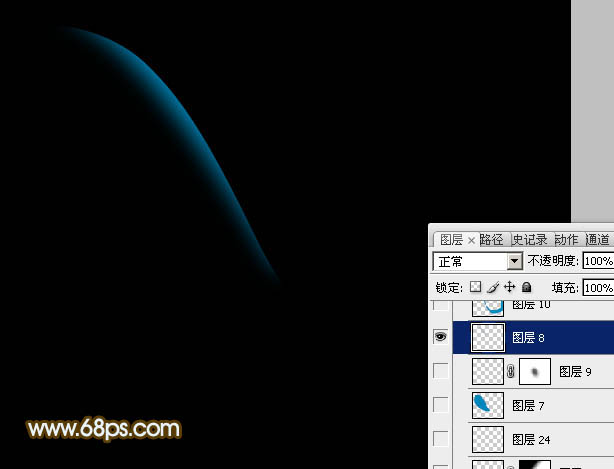614x469 pixels.
Task: Click lock all padlock icon
Action: (x=526, y=287)
